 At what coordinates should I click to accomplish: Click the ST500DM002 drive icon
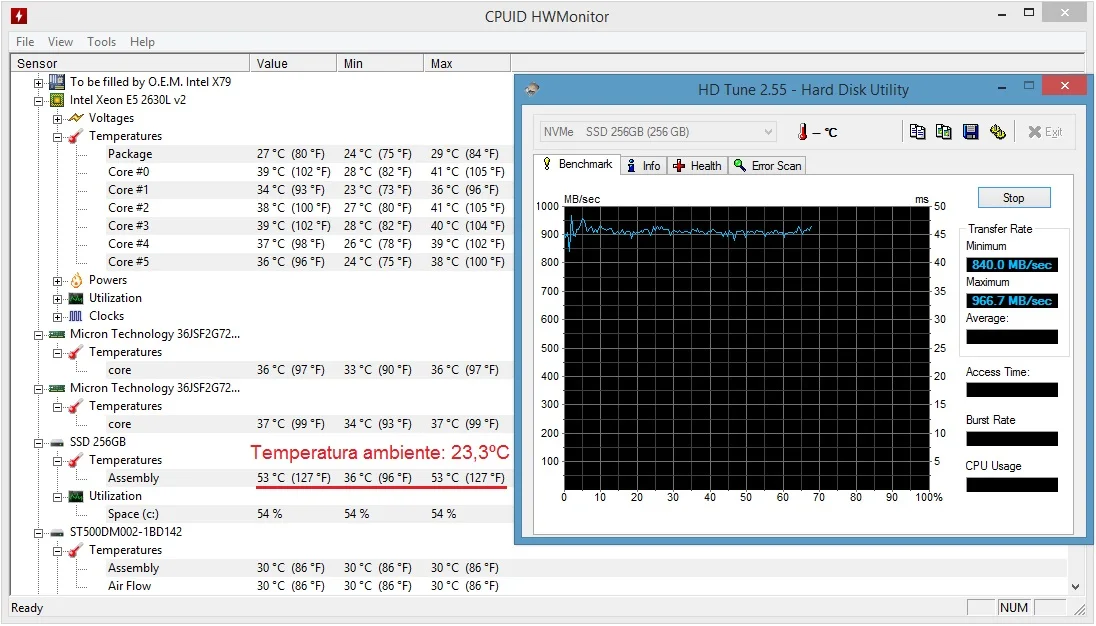pyautogui.click(x=57, y=532)
